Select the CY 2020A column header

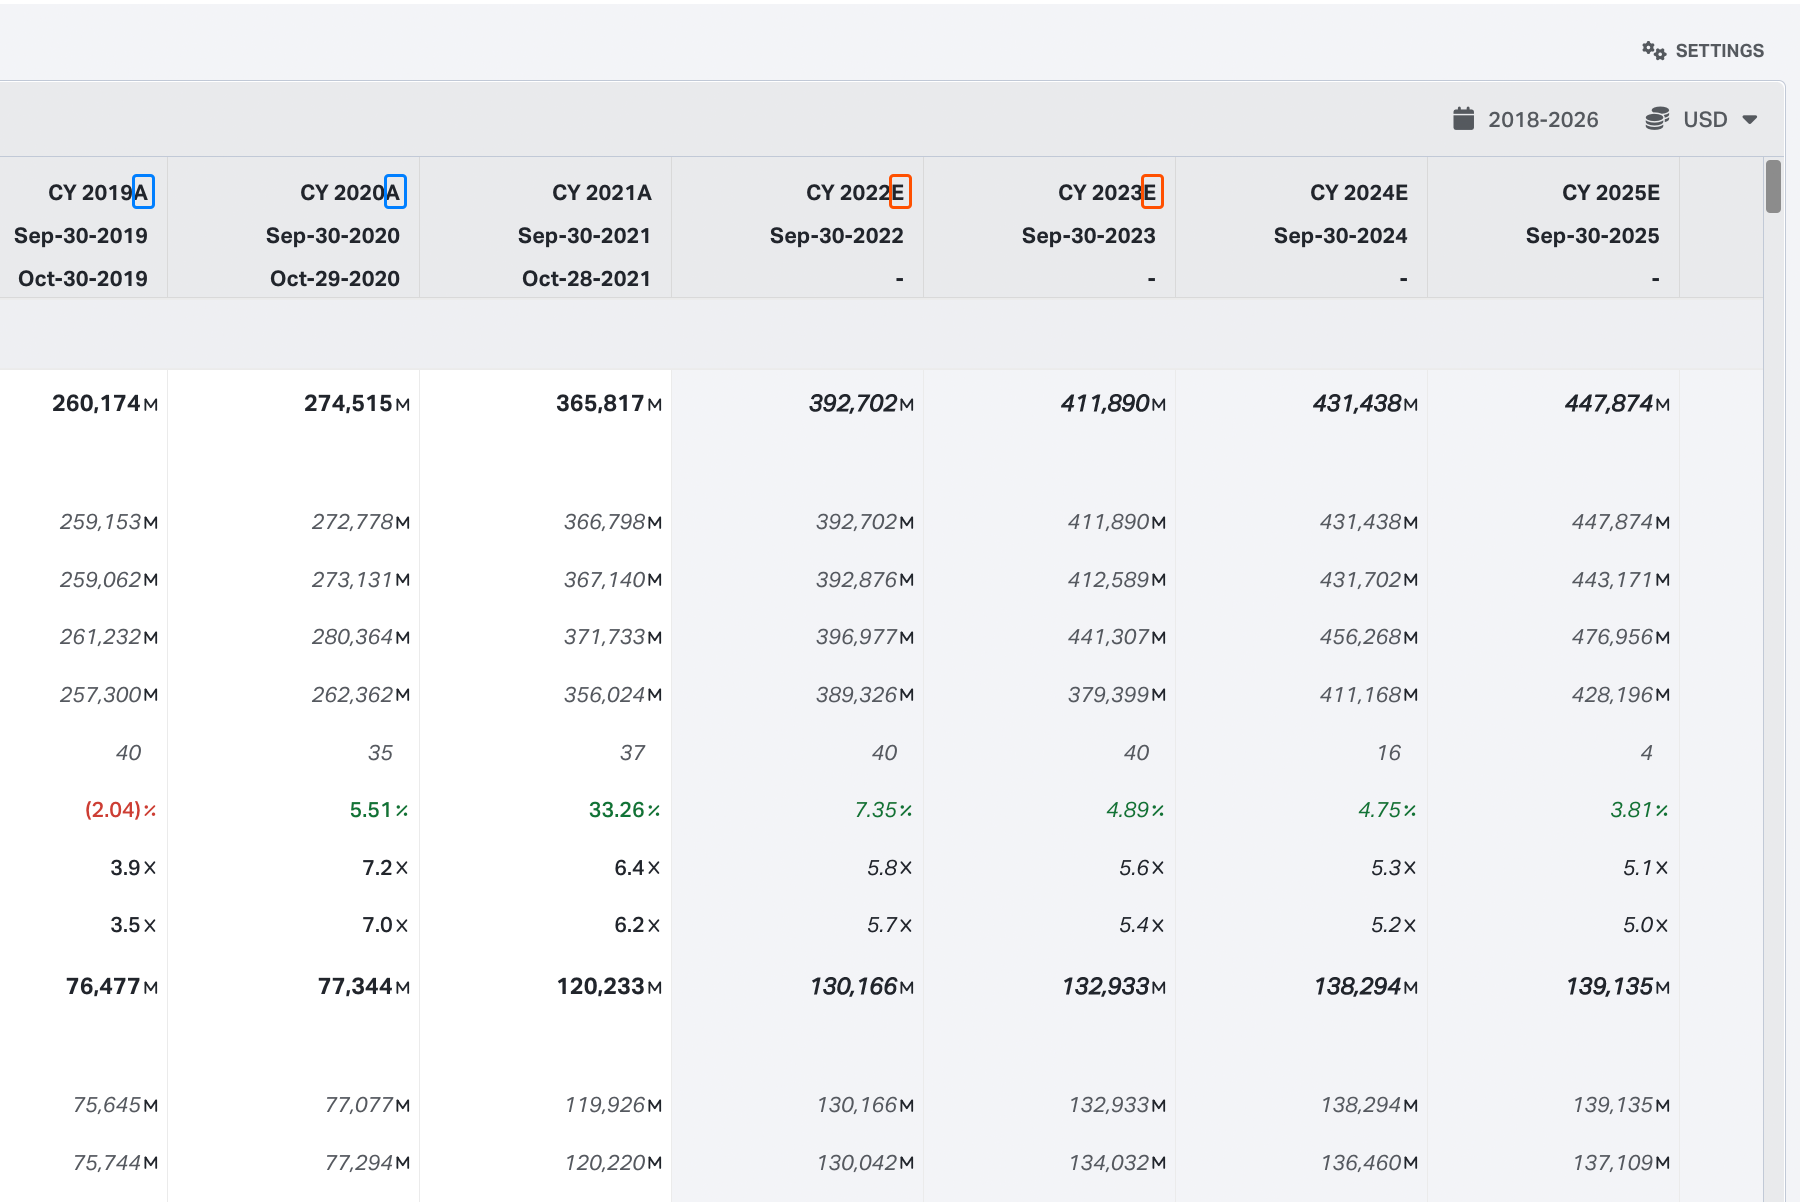(351, 192)
